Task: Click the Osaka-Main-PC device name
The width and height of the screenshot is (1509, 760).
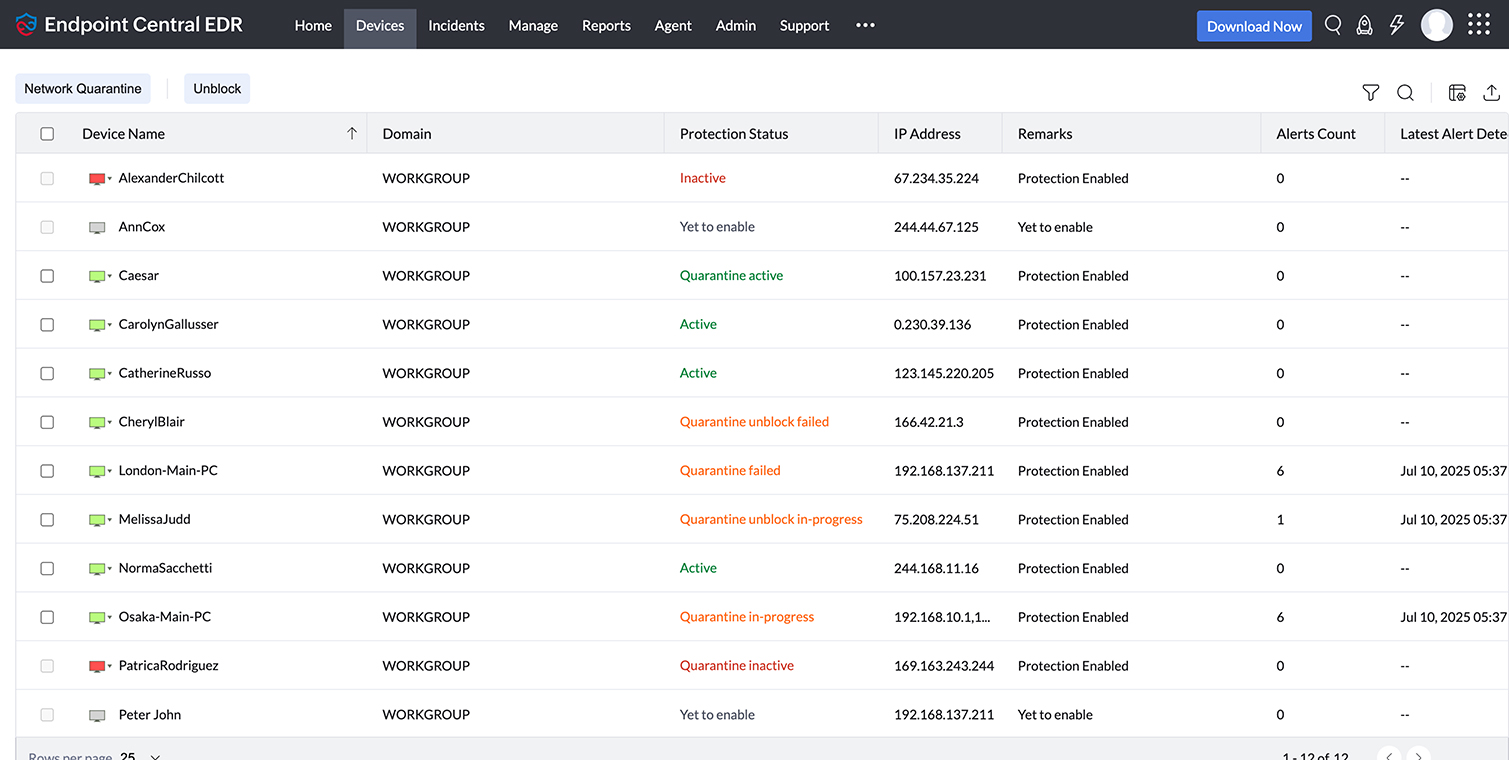Action: tap(165, 617)
